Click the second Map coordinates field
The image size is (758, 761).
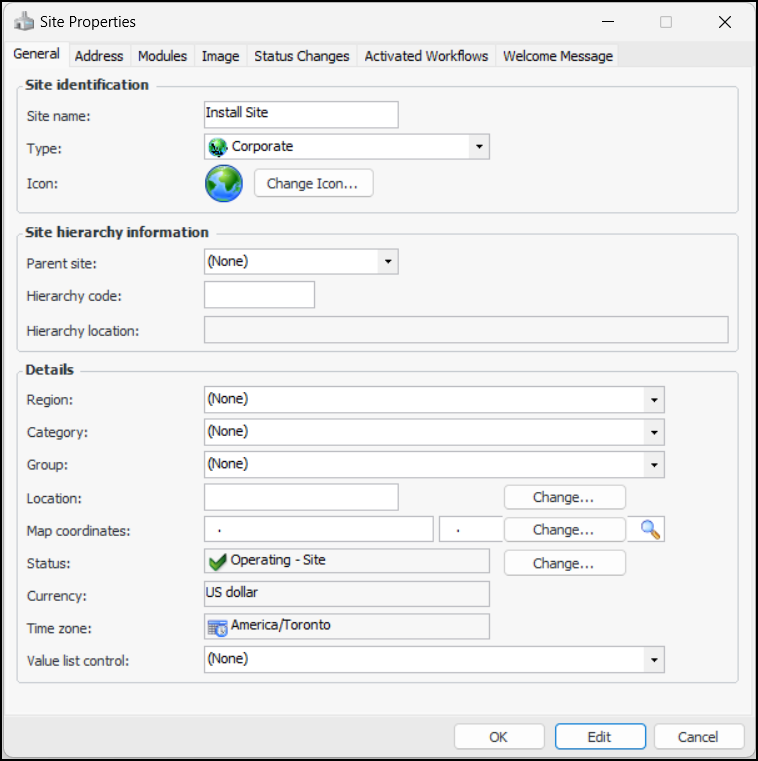click(471, 529)
